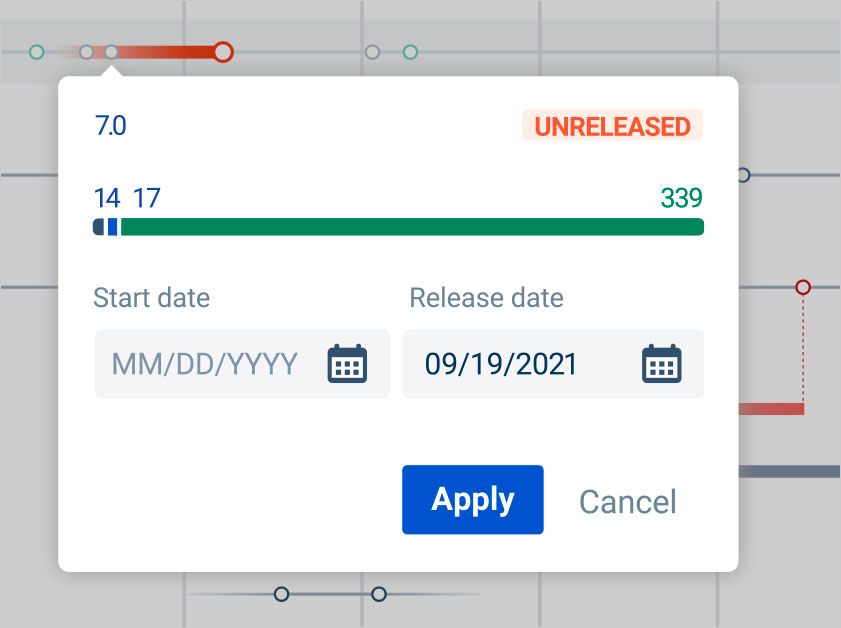Select the red milestone circle on the right edge
This screenshot has height=628, width=841.
click(804, 287)
